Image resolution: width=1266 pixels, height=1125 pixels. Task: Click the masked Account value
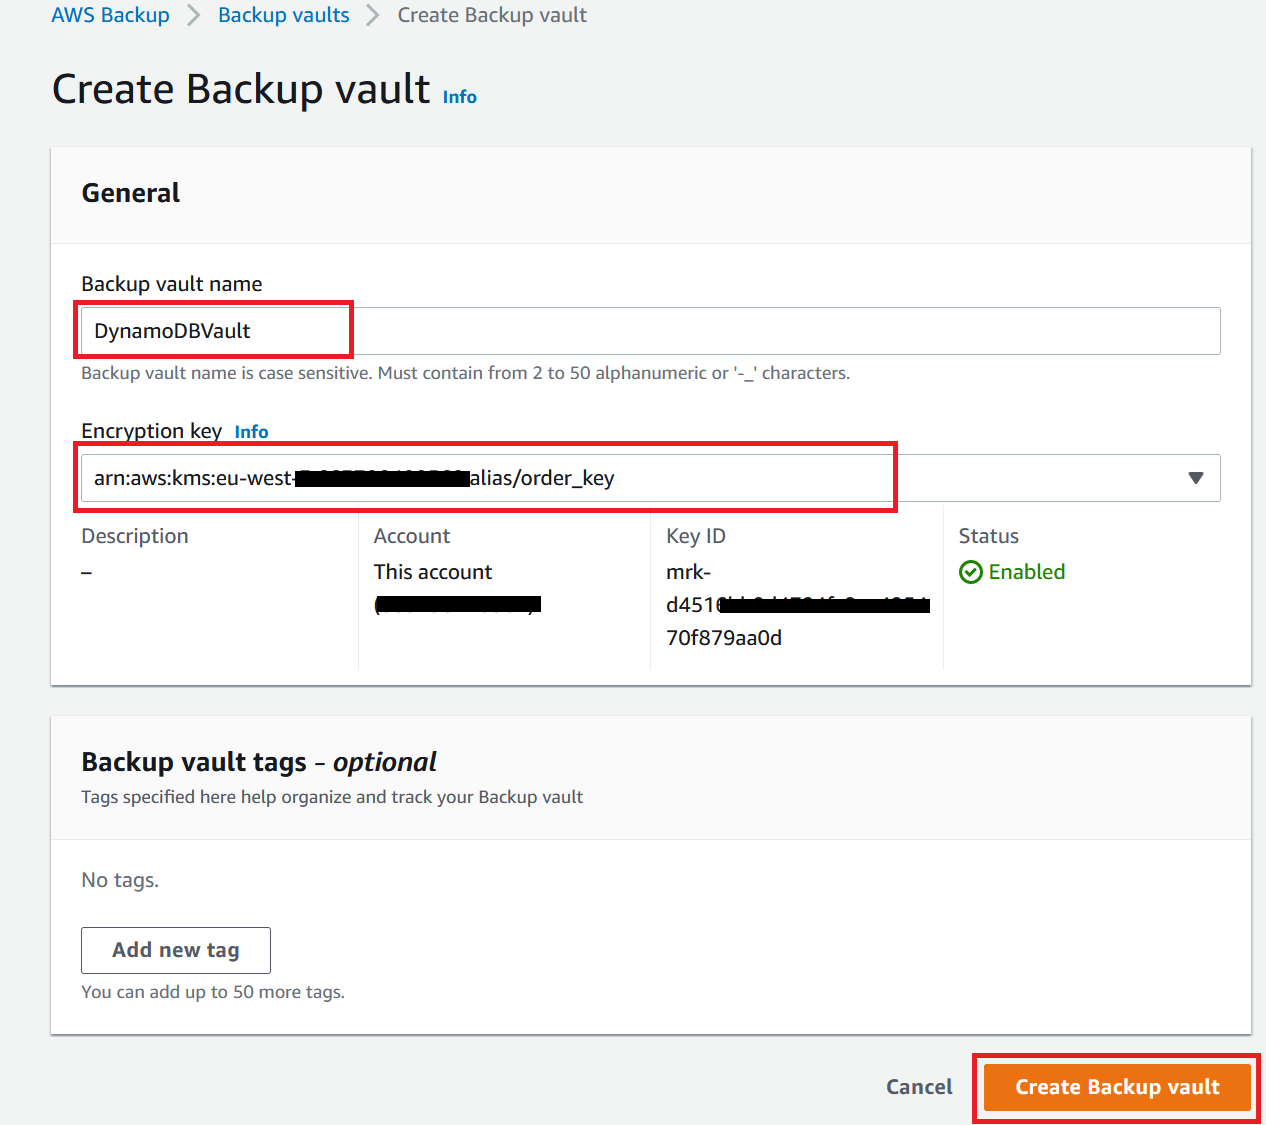457,604
